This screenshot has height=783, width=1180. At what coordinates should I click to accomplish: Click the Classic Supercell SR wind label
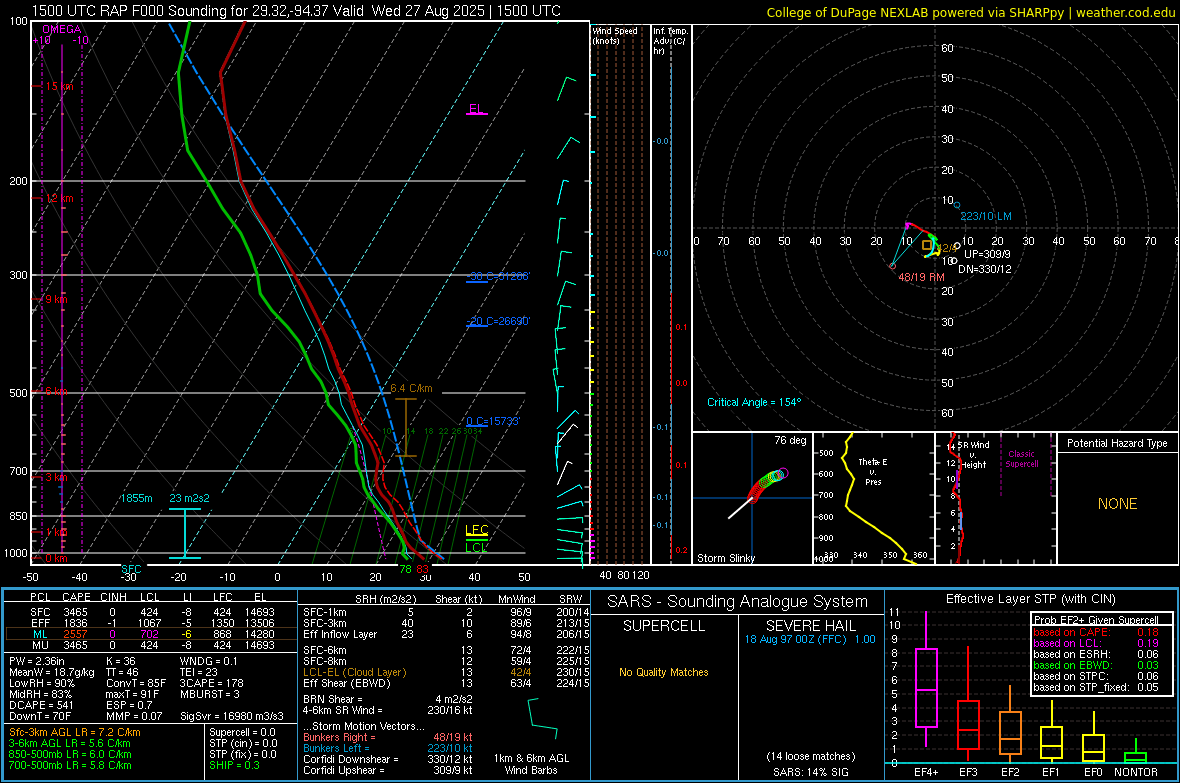tap(1021, 459)
